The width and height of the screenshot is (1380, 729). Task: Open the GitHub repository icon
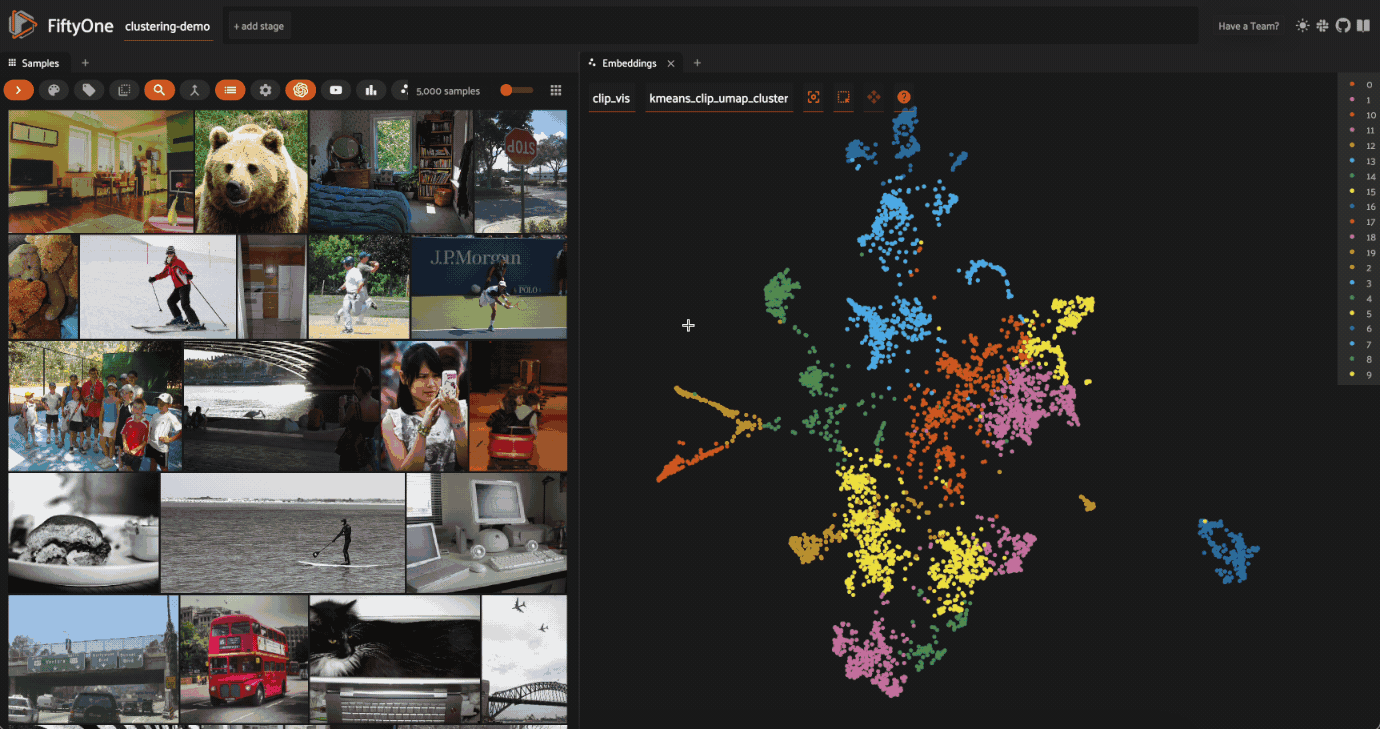(1342, 26)
